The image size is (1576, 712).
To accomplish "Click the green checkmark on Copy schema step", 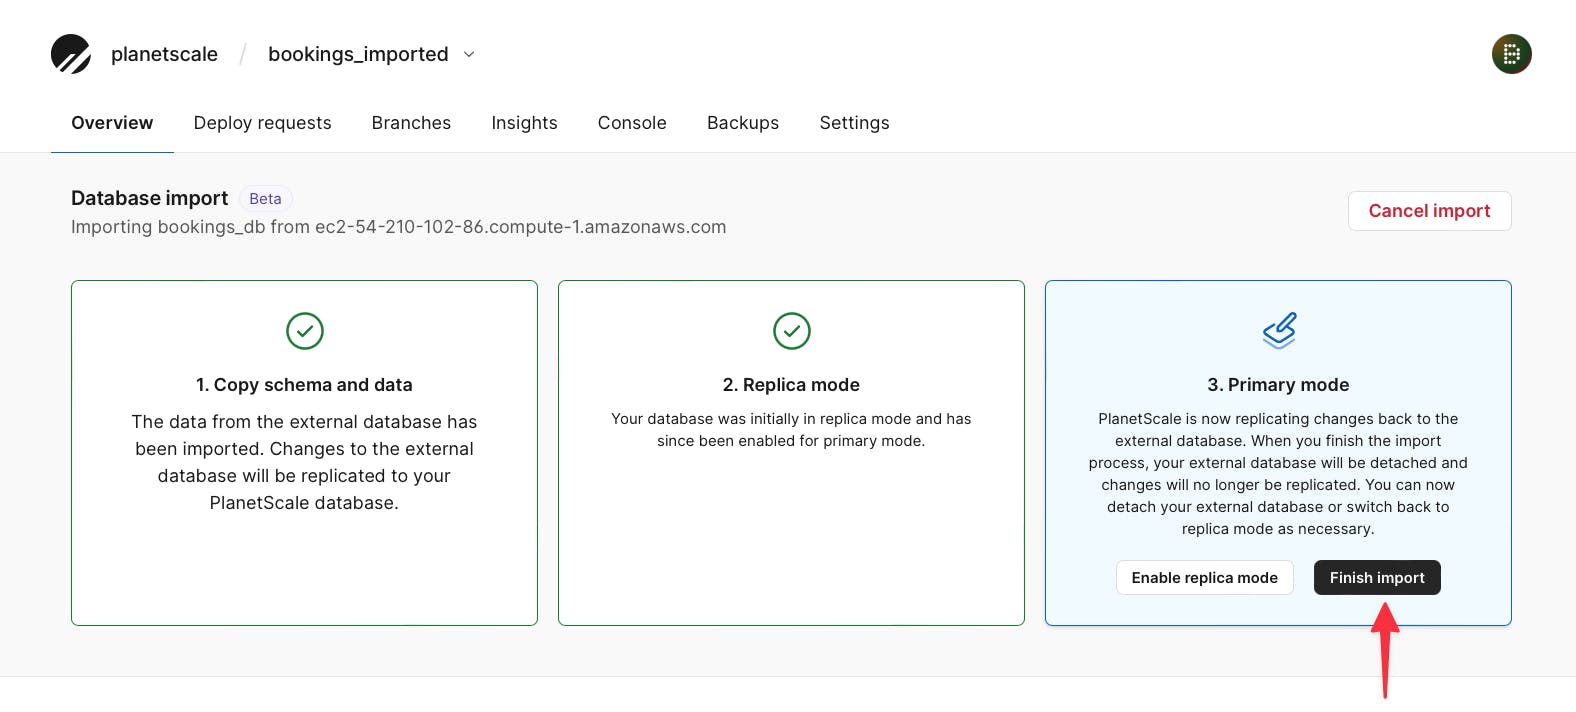I will click(x=304, y=331).
